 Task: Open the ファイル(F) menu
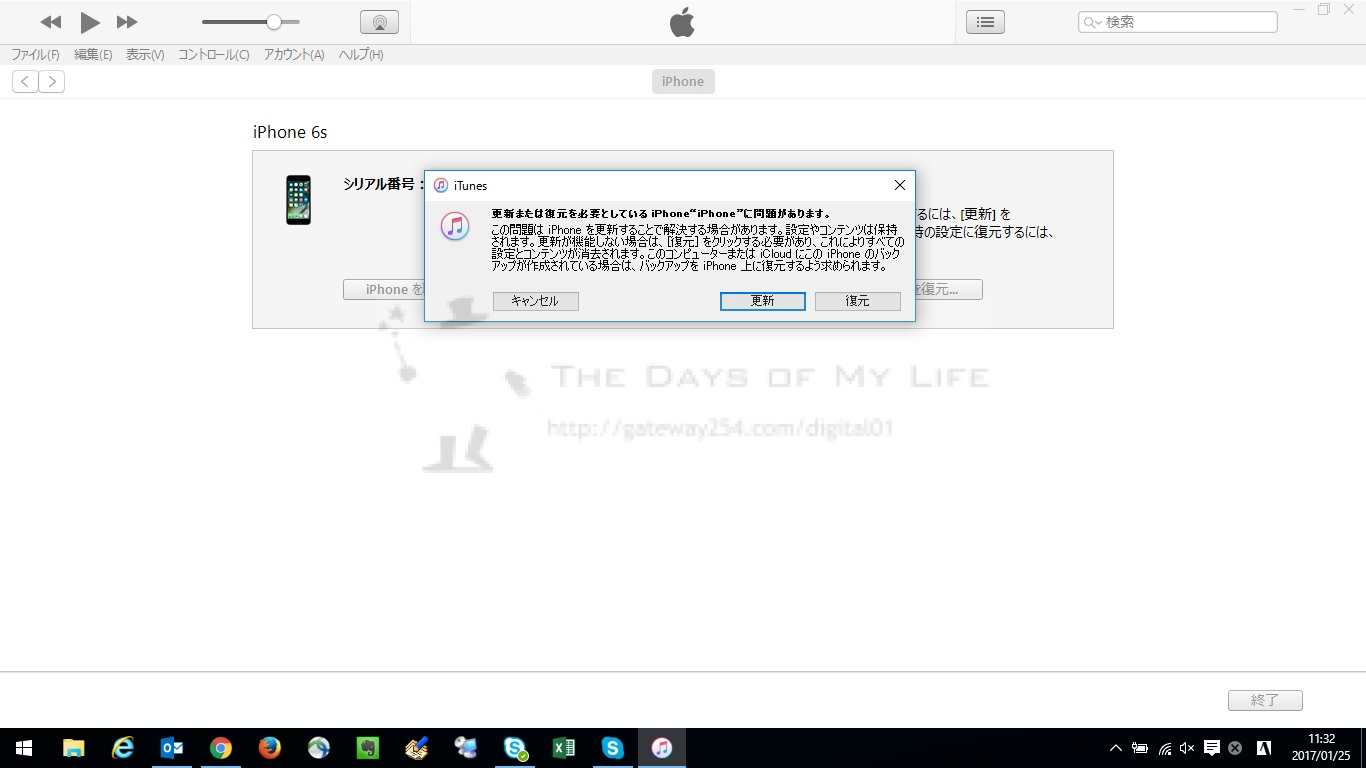coord(35,55)
